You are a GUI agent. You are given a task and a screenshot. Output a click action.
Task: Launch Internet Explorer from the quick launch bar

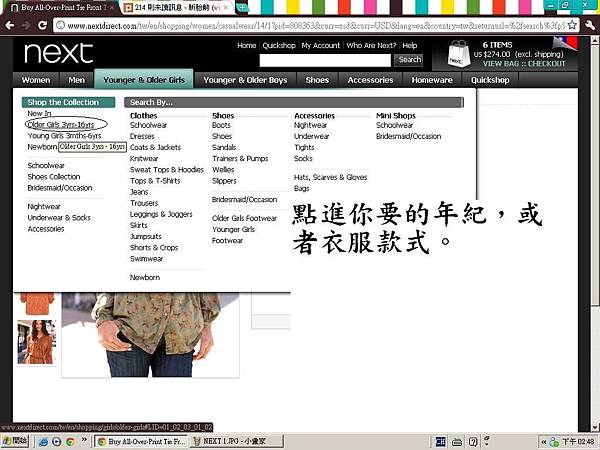pyautogui.click(x=43, y=442)
